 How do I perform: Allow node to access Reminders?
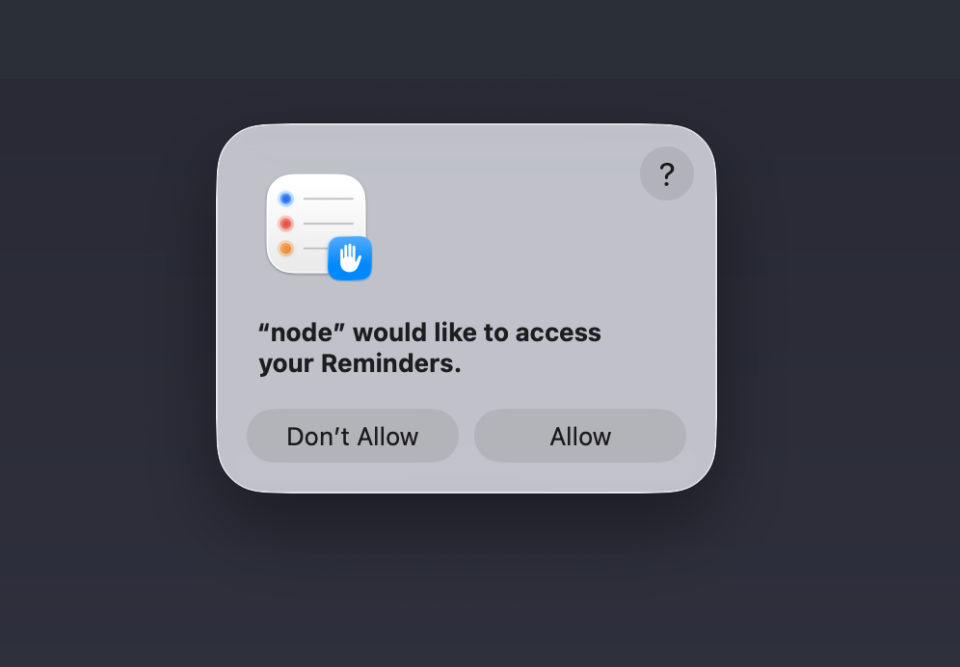[580, 436]
